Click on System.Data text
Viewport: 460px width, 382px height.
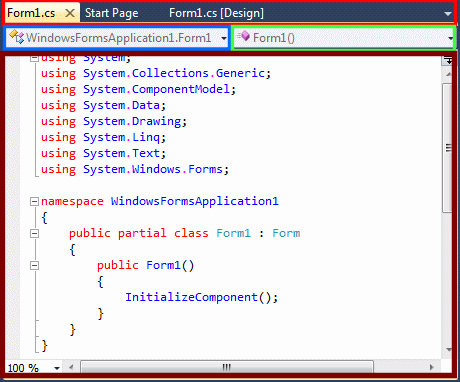[x=121, y=105]
